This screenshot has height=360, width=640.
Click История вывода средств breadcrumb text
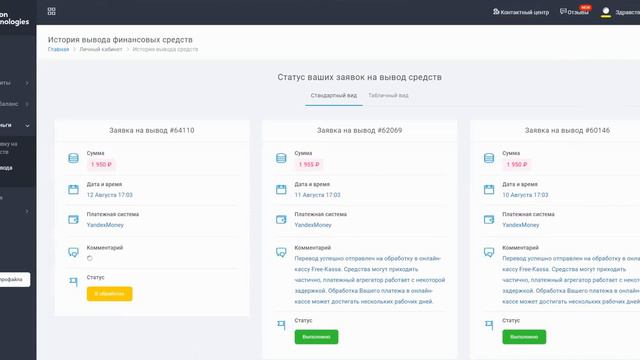coord(165,49)
